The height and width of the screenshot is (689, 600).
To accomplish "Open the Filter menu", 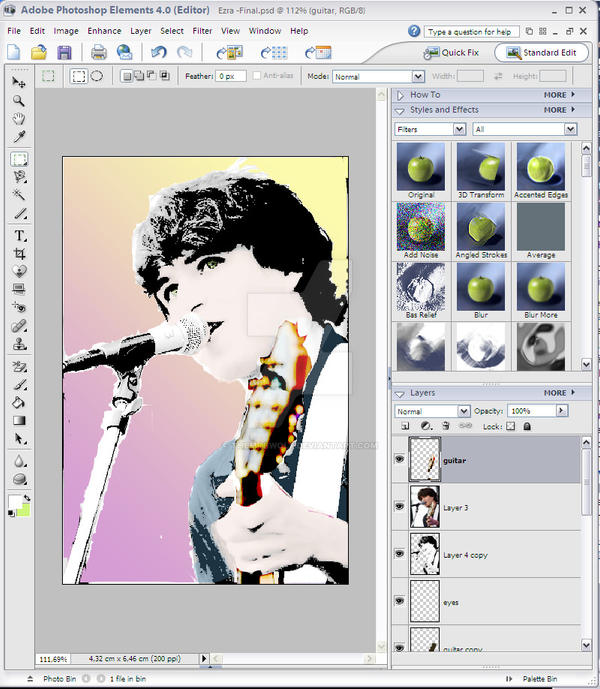I will pos(202,31).
